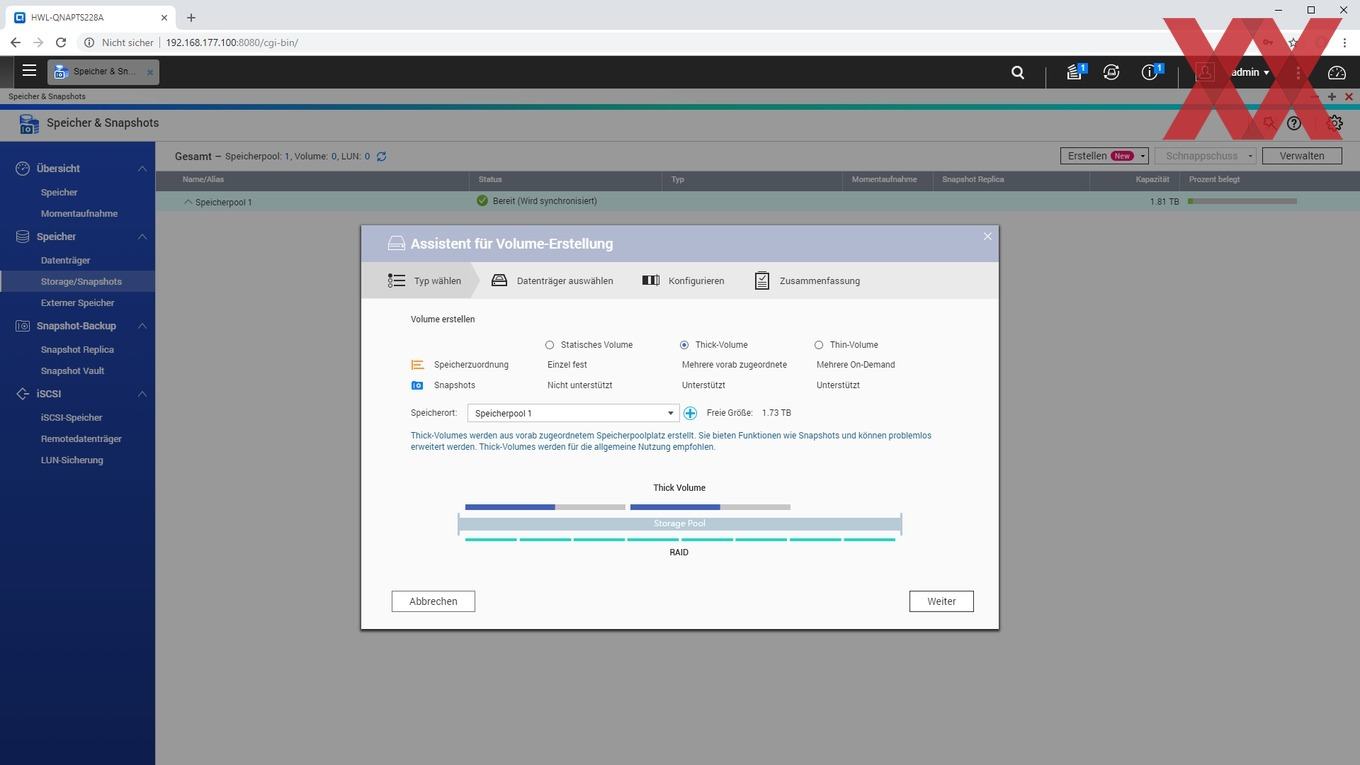1360x765 pixels.
Task: Sort by Name/Alias column header
Action: [x=203, y=179]
